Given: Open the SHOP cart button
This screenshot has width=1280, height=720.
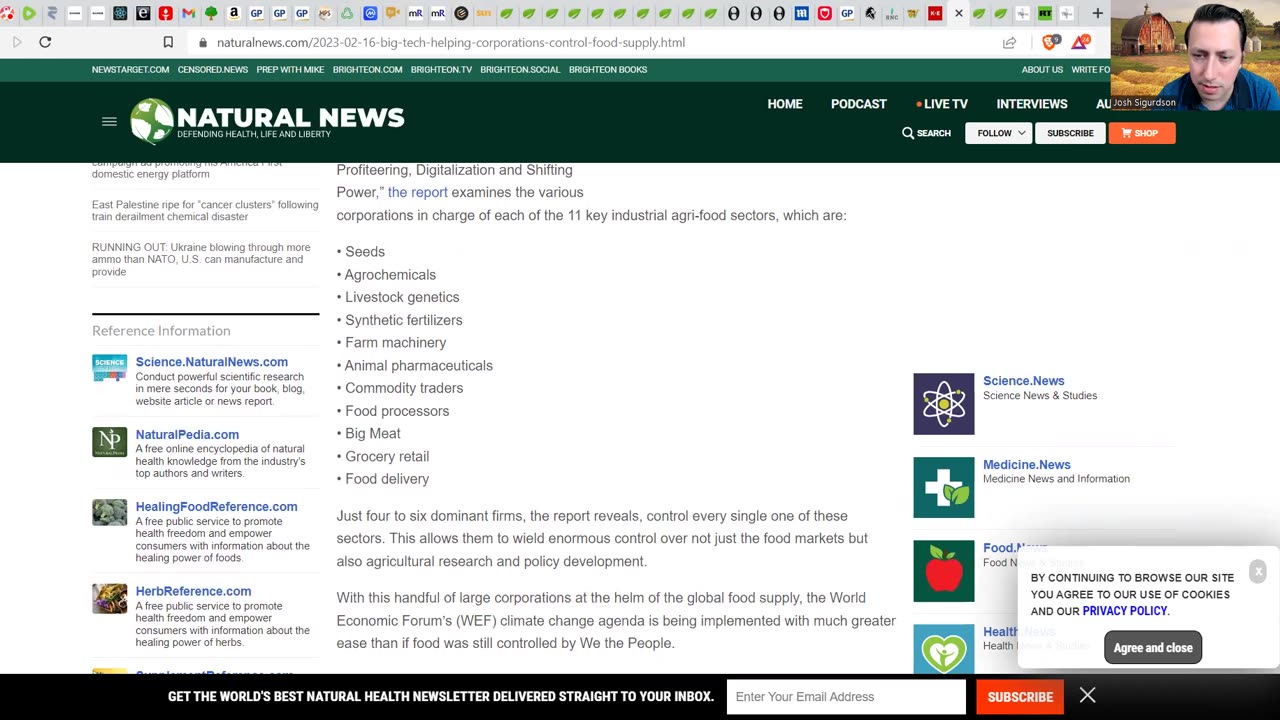Looking at the screenshot, I should [1142, 133].
